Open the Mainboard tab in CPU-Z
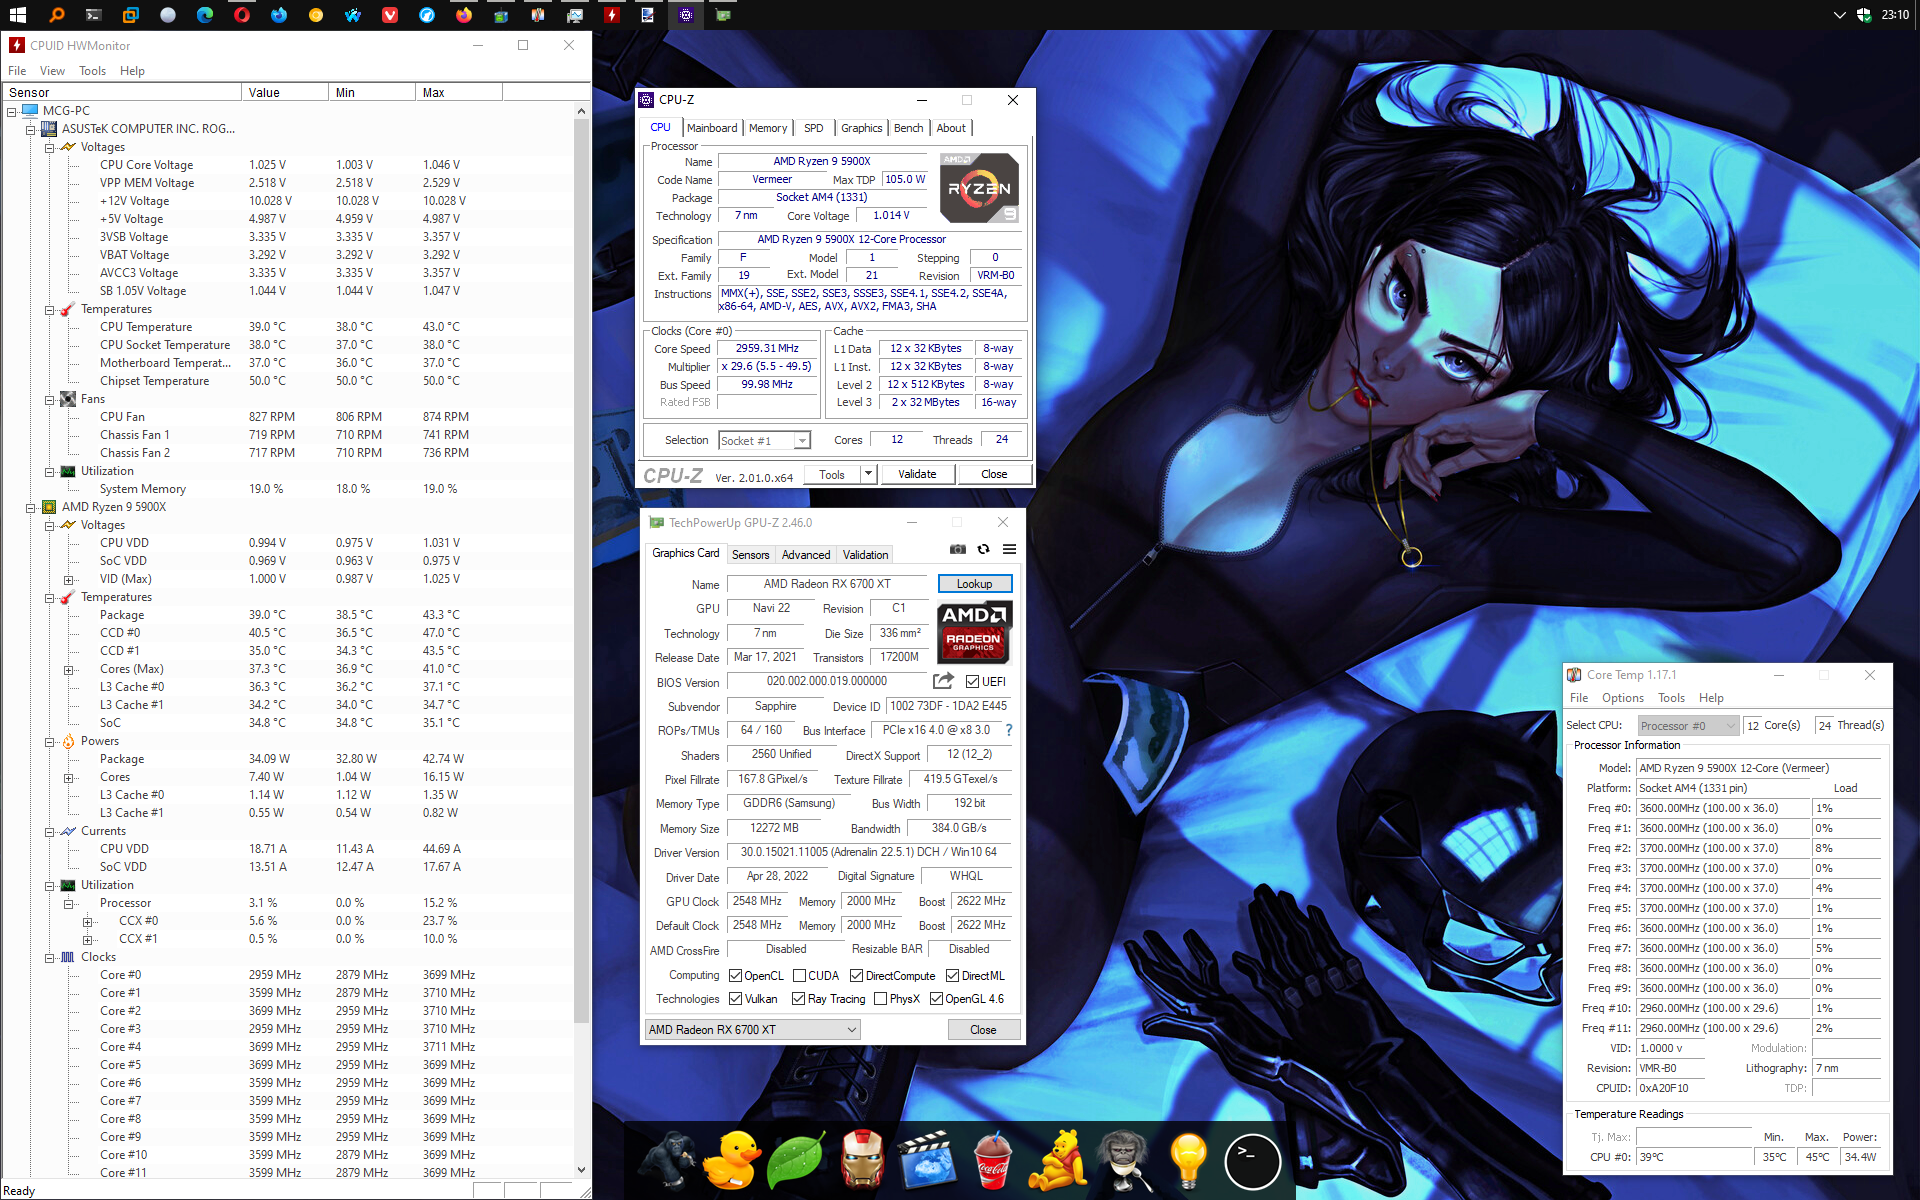Screen dimensions: 1920x1200 point(711,128)
